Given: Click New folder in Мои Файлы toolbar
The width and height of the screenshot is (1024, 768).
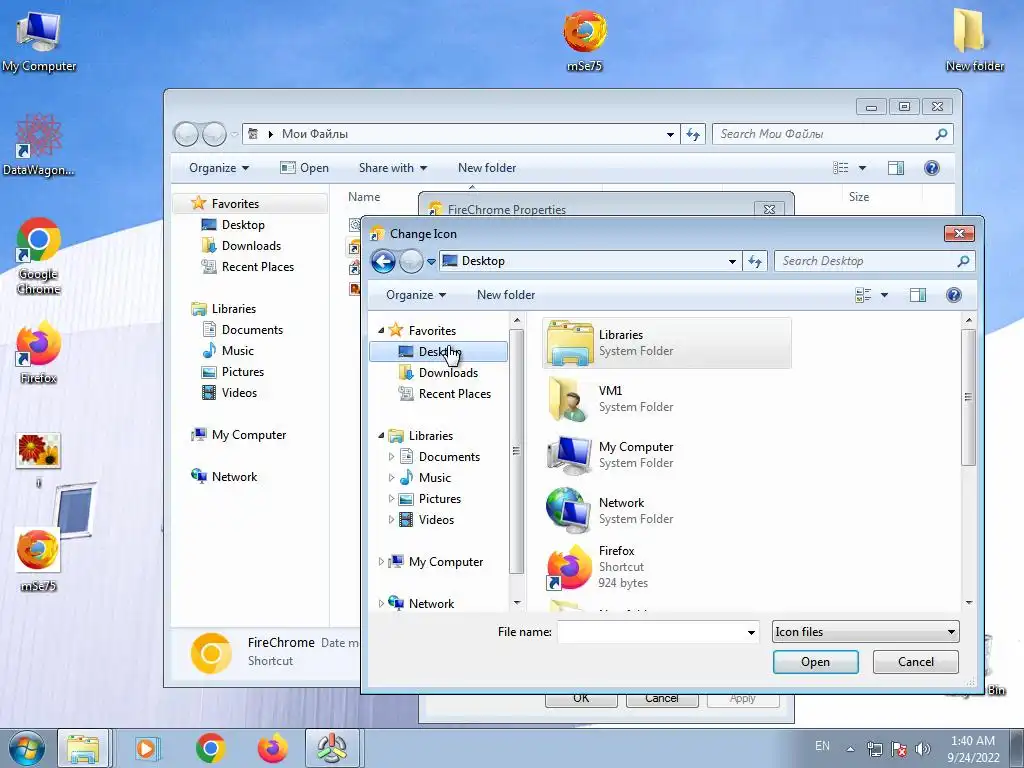Looking at the screenshot, I should (x=487, y=168).
